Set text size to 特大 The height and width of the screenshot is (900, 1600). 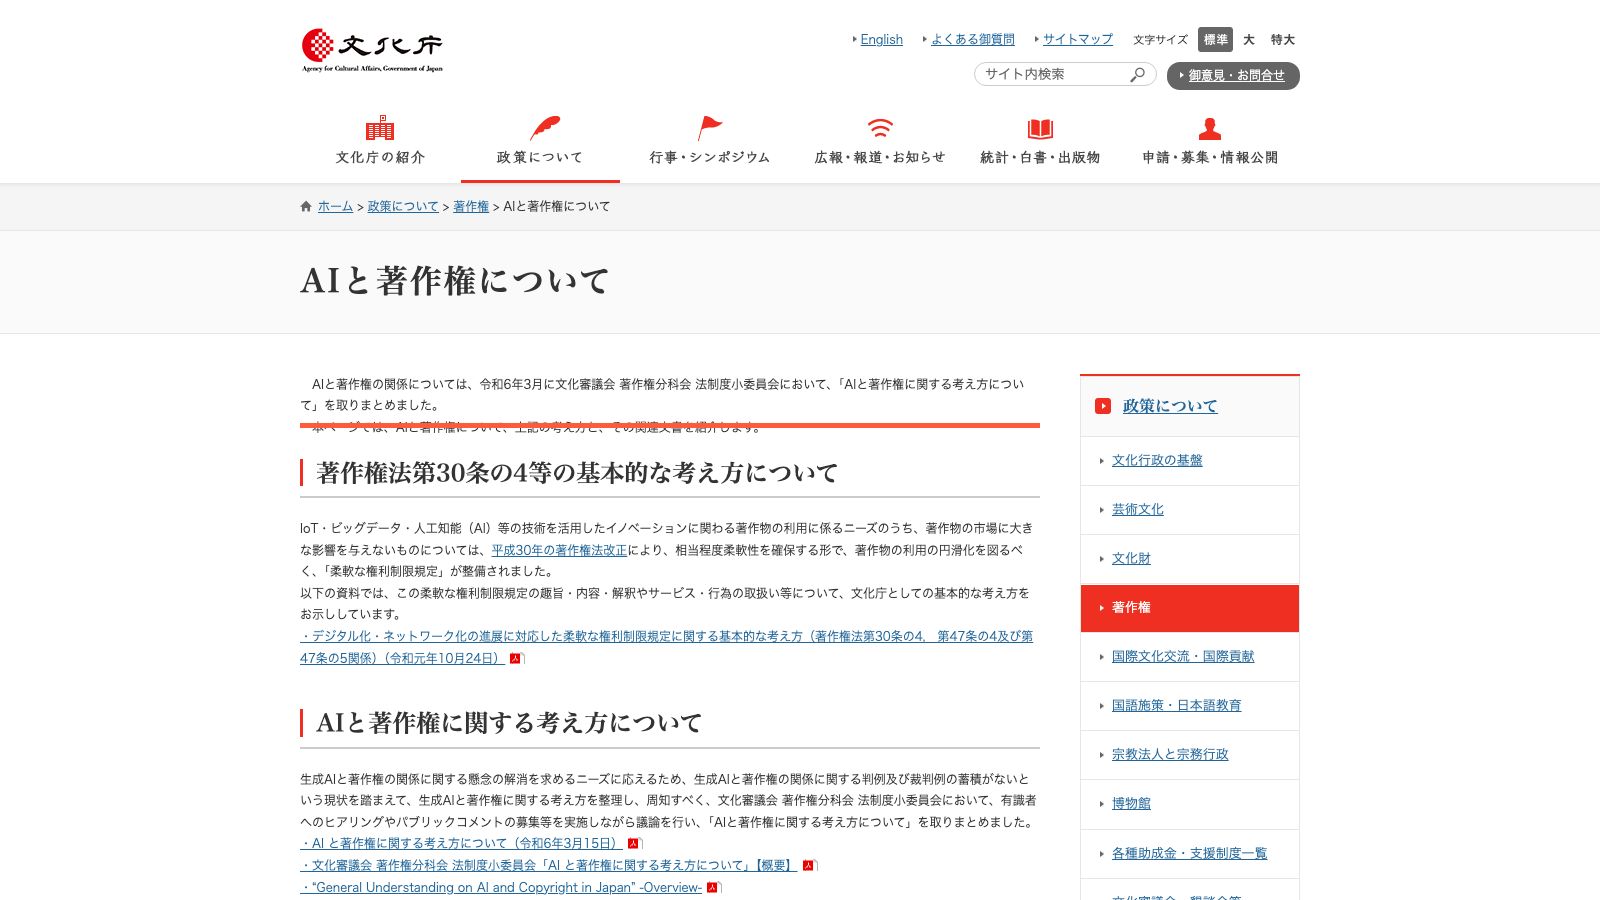click(1283, 40)
